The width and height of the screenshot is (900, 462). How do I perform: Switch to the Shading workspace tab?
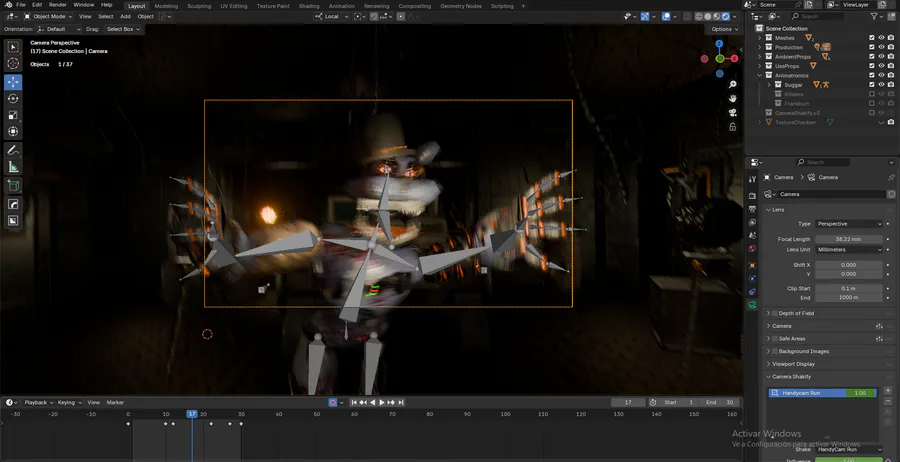[309, 6]
